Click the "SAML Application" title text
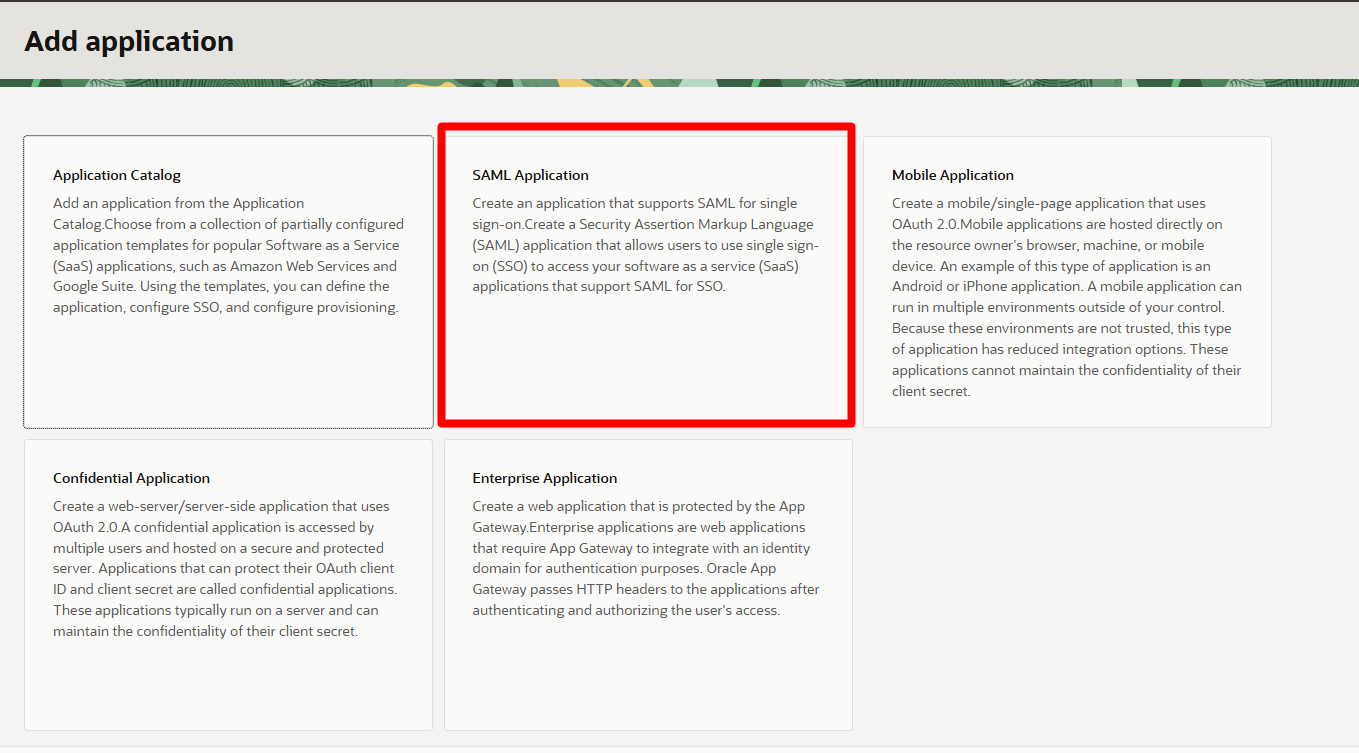 pyautogui.click(x=530, y=175)
